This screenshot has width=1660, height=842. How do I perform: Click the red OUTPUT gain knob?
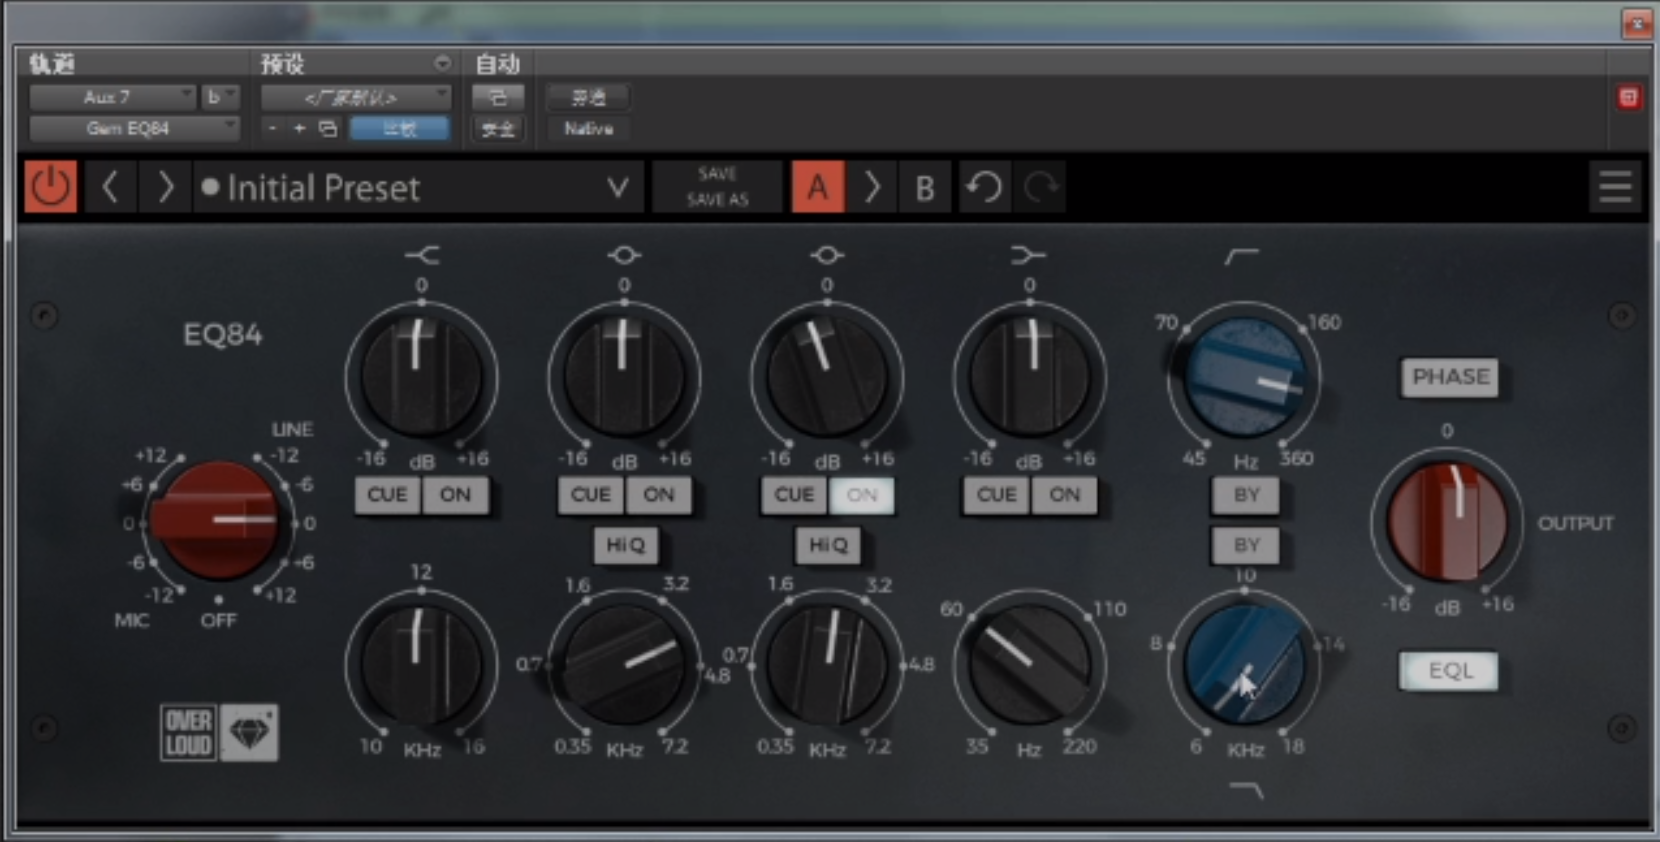pyautogui.click(x=1446, y=523)
